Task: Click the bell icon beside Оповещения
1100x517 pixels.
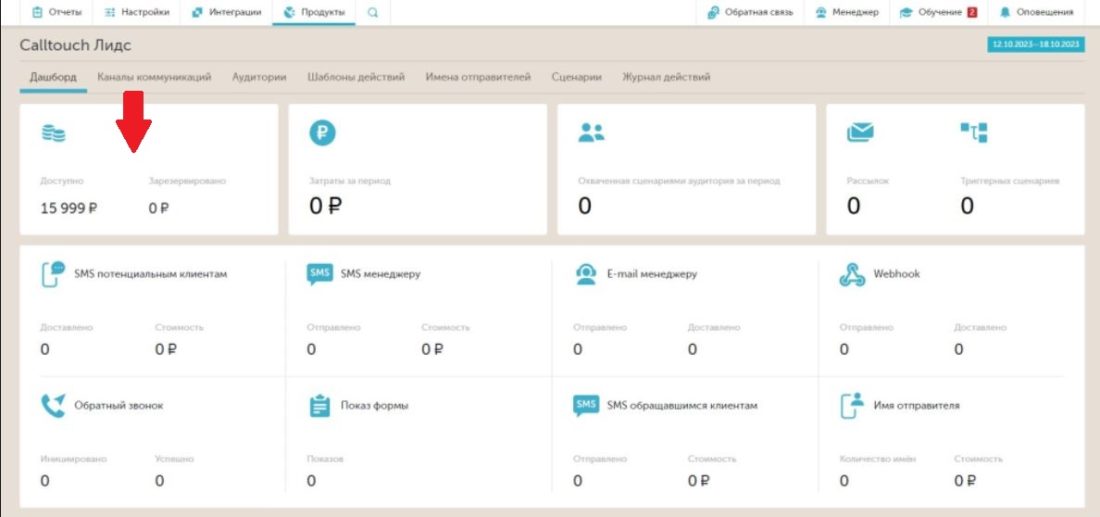Action: coord(1005,12)
